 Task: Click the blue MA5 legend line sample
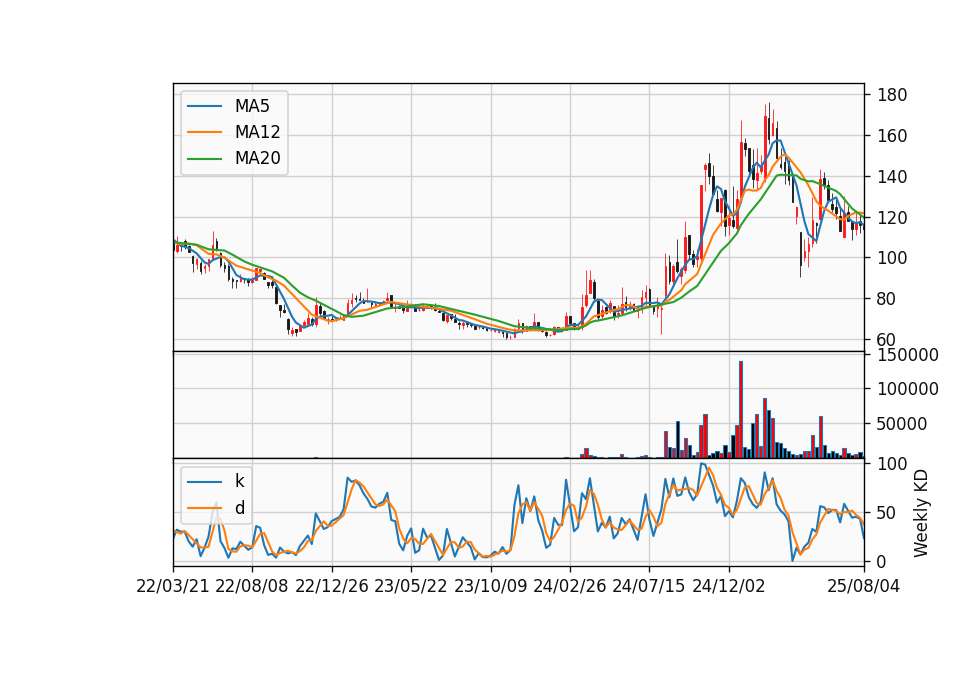[x=204, y=106]
